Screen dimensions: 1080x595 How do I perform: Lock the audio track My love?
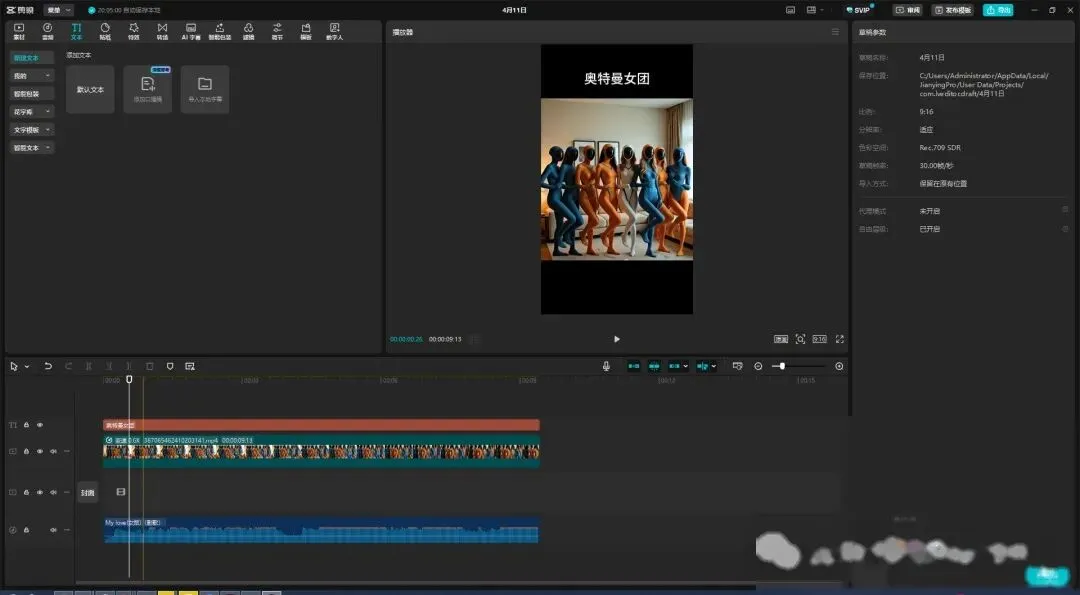26,530
